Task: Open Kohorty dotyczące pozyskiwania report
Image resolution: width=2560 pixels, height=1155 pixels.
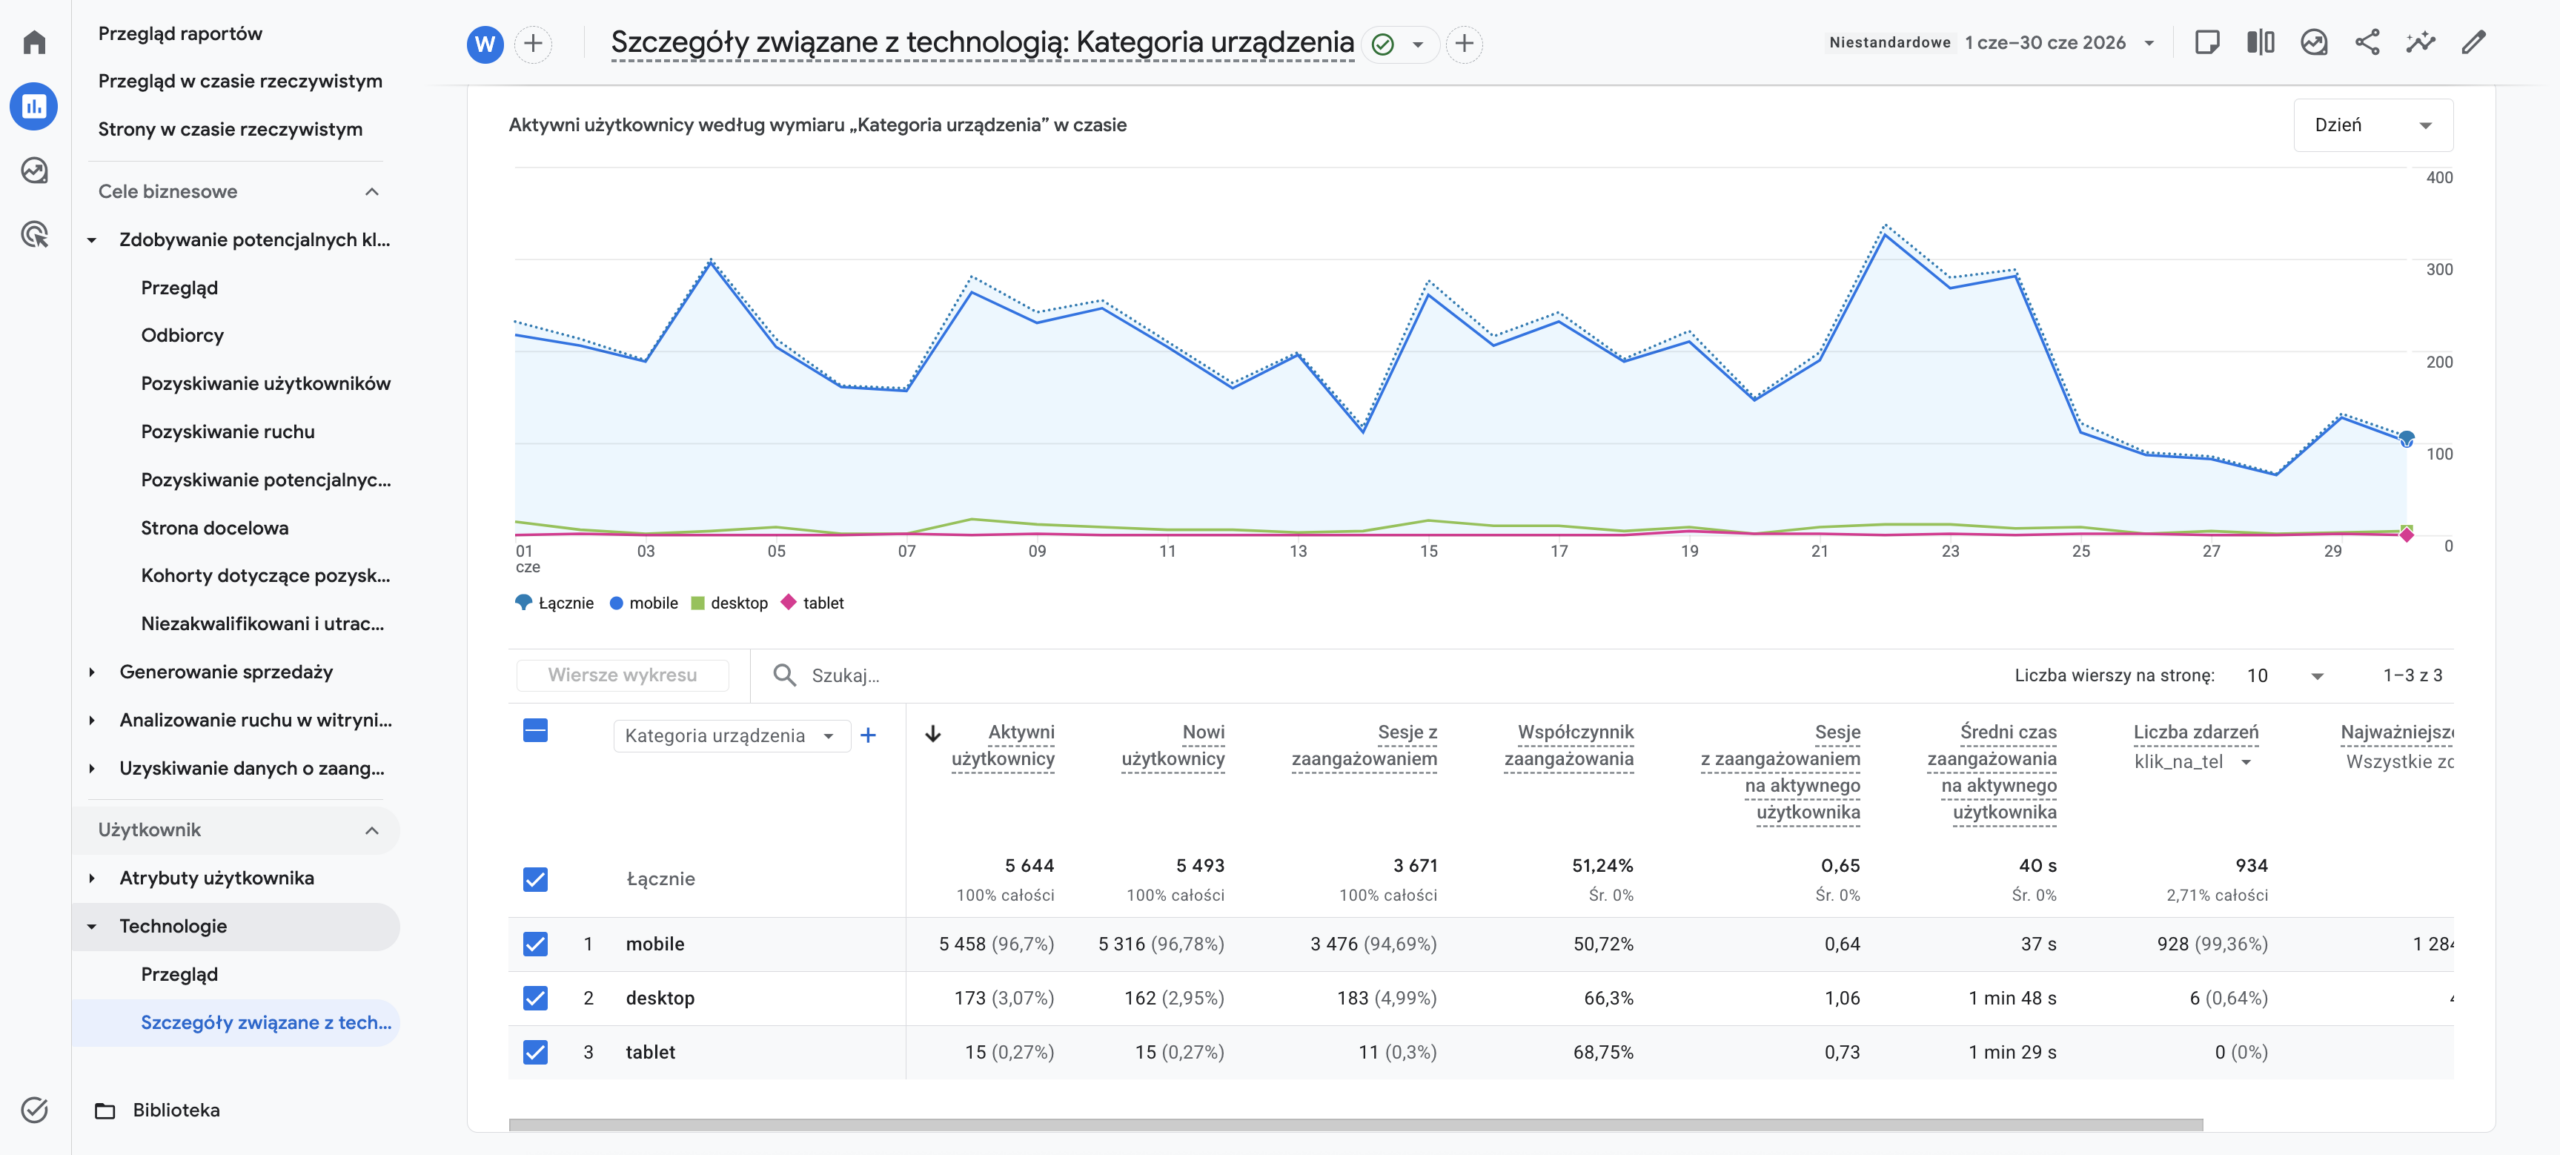Action: click(266, 576)
